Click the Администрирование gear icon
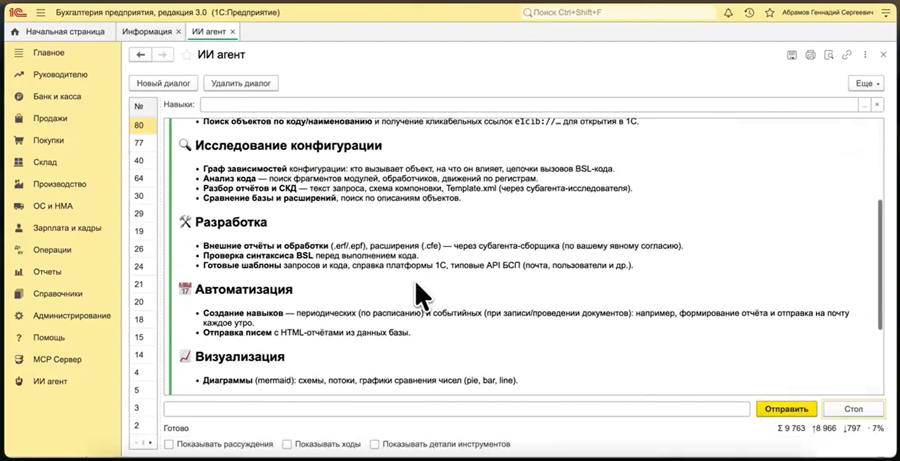Screen dimensions: 900x461 19,316
